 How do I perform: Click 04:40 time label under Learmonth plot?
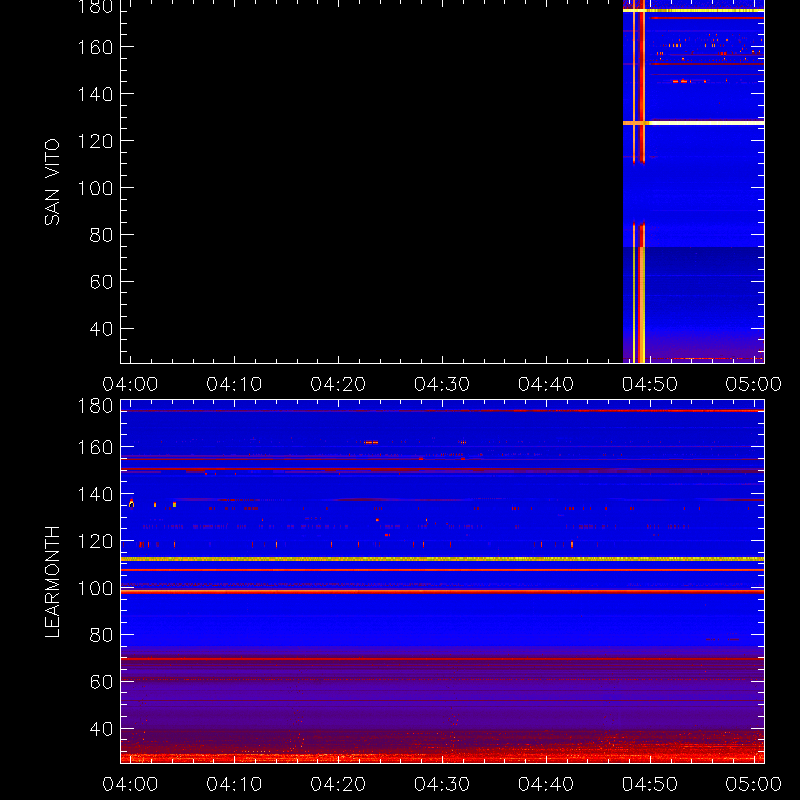click(546, 784)
